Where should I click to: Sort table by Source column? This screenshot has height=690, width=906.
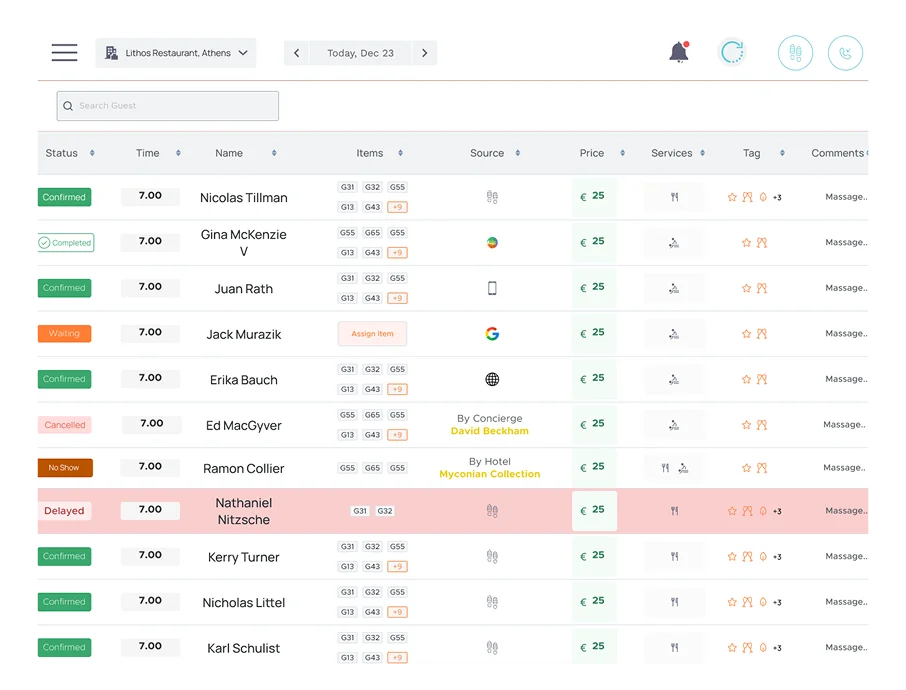click(518, 153)
